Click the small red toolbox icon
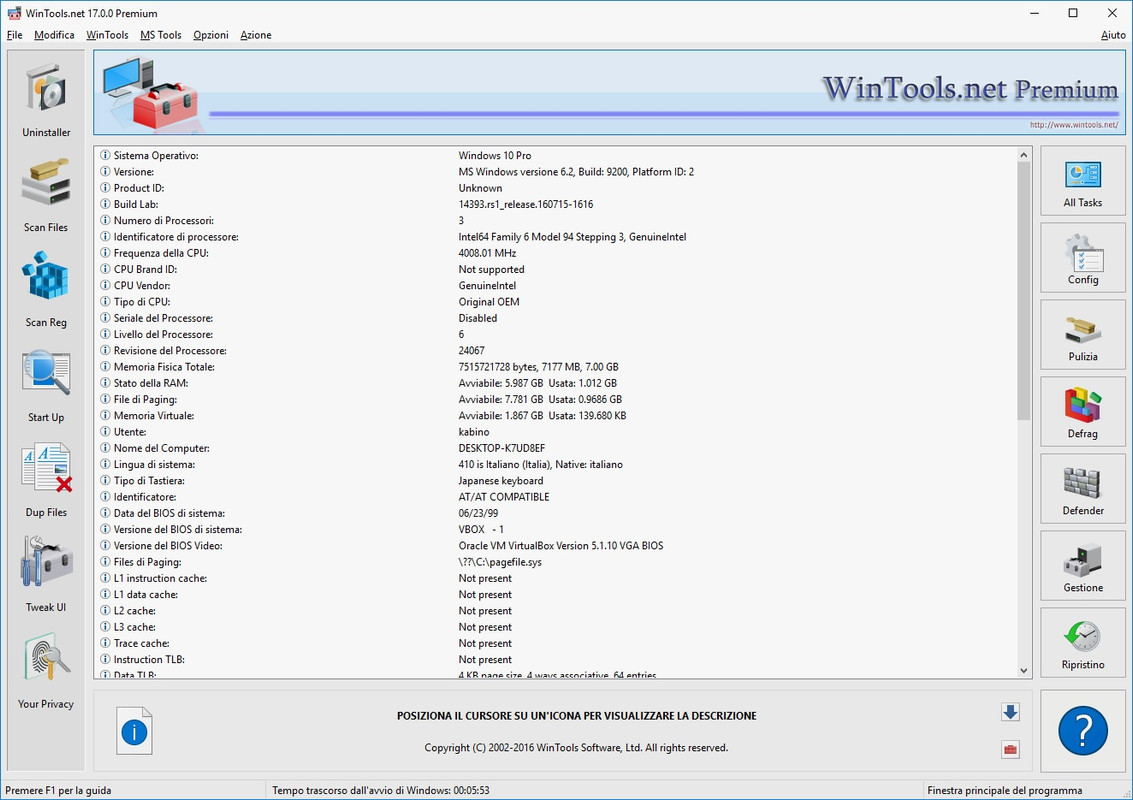The height and width of the screenshot is (800, 1133). click(x=1010, y=749)
